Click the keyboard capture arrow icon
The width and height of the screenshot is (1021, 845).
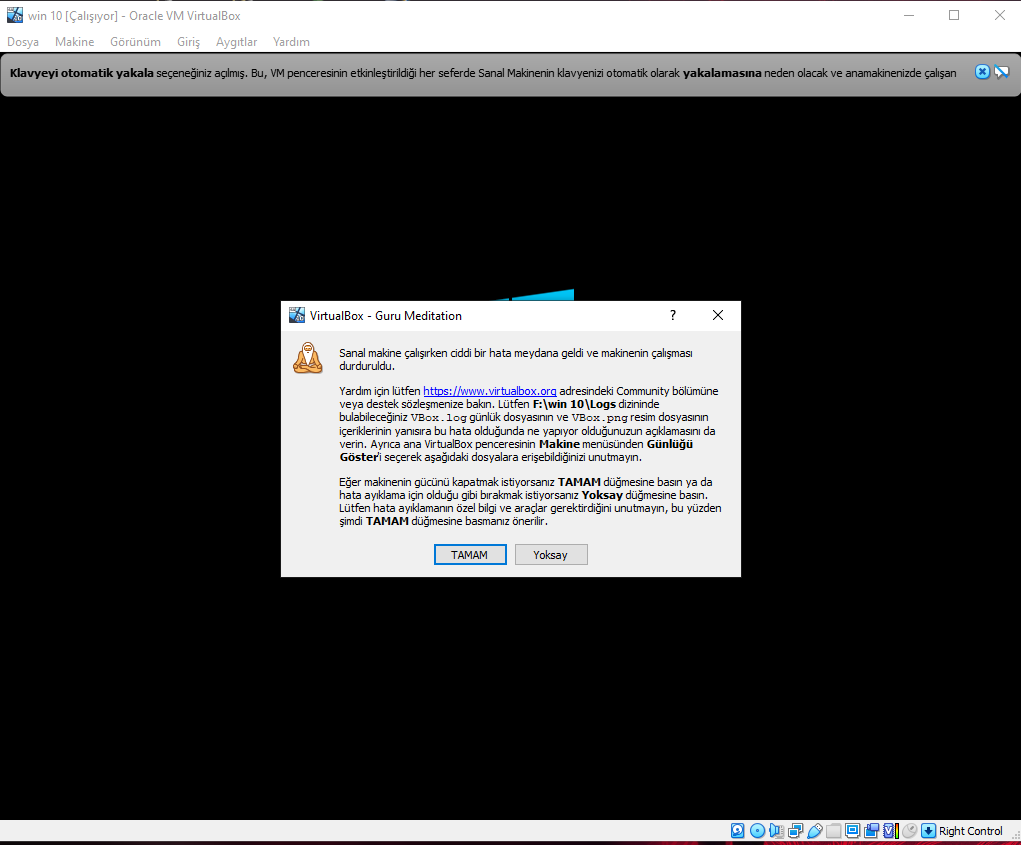929,831
